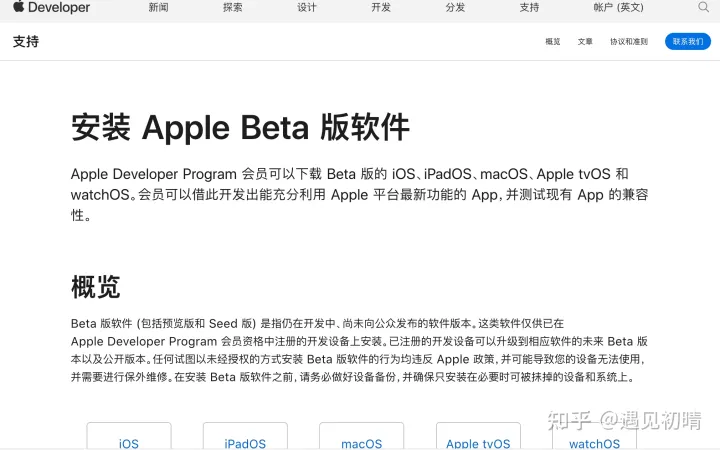Screen dimensions: 720x450
Task: Open 协议和准则 link
Action: pyautogui.click(x=629, y=42)
